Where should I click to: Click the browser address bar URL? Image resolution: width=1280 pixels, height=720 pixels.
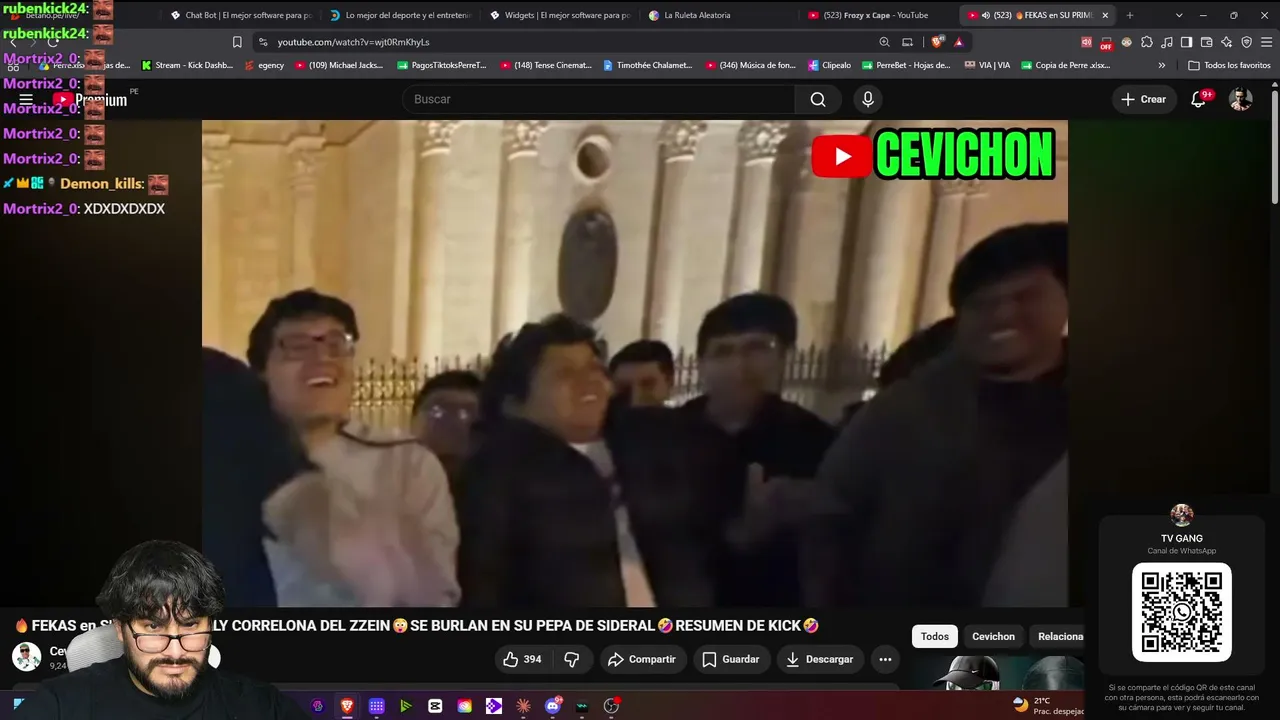[353, 42]
